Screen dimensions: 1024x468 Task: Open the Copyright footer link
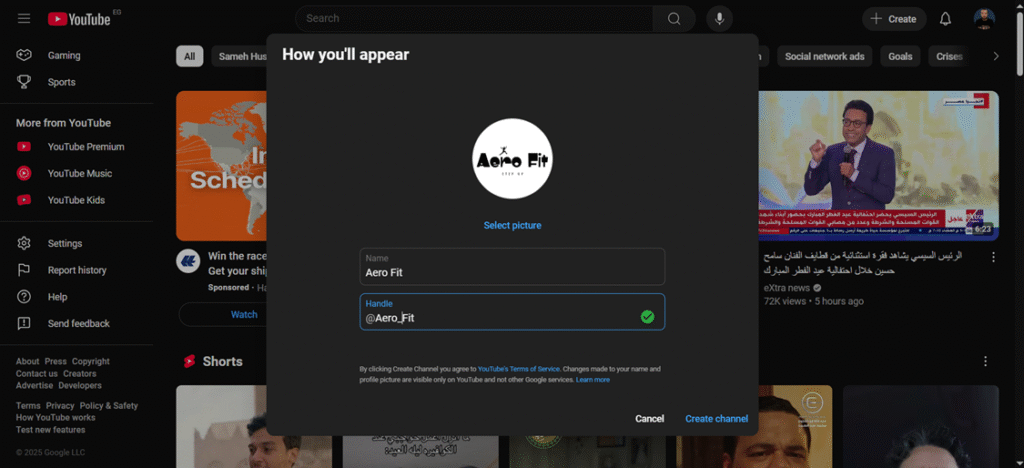pos(91,362)
